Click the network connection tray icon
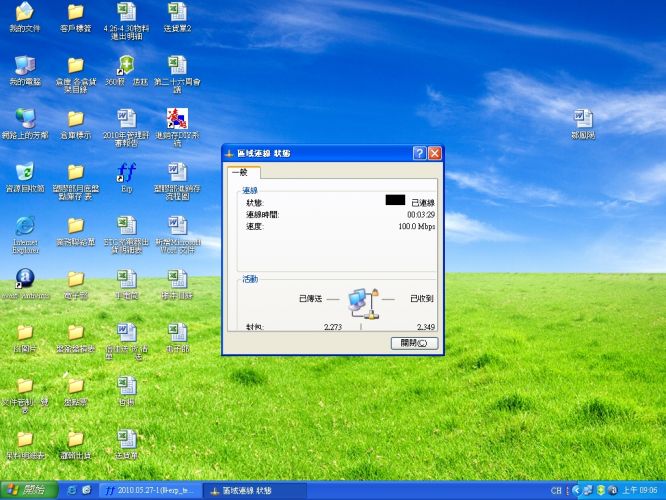Image resolution: width=666 pixels, height=500 pixels. [588, 491]
